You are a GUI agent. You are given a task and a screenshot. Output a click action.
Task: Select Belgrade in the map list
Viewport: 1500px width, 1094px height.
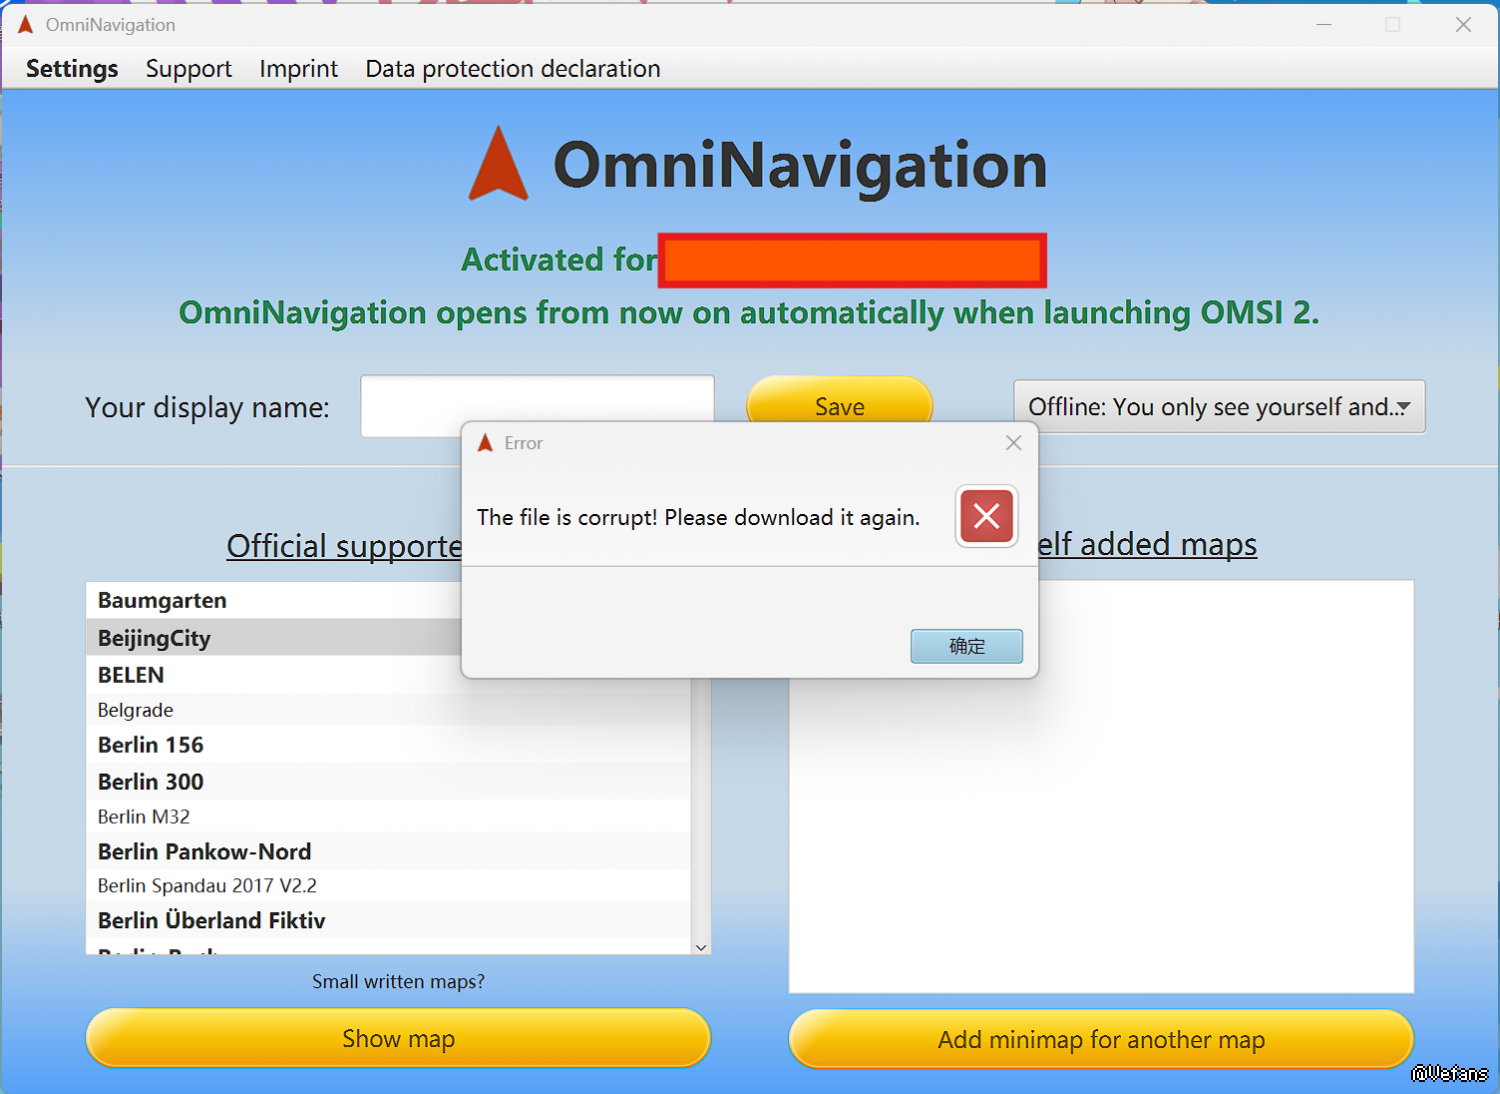pos(388,710)
